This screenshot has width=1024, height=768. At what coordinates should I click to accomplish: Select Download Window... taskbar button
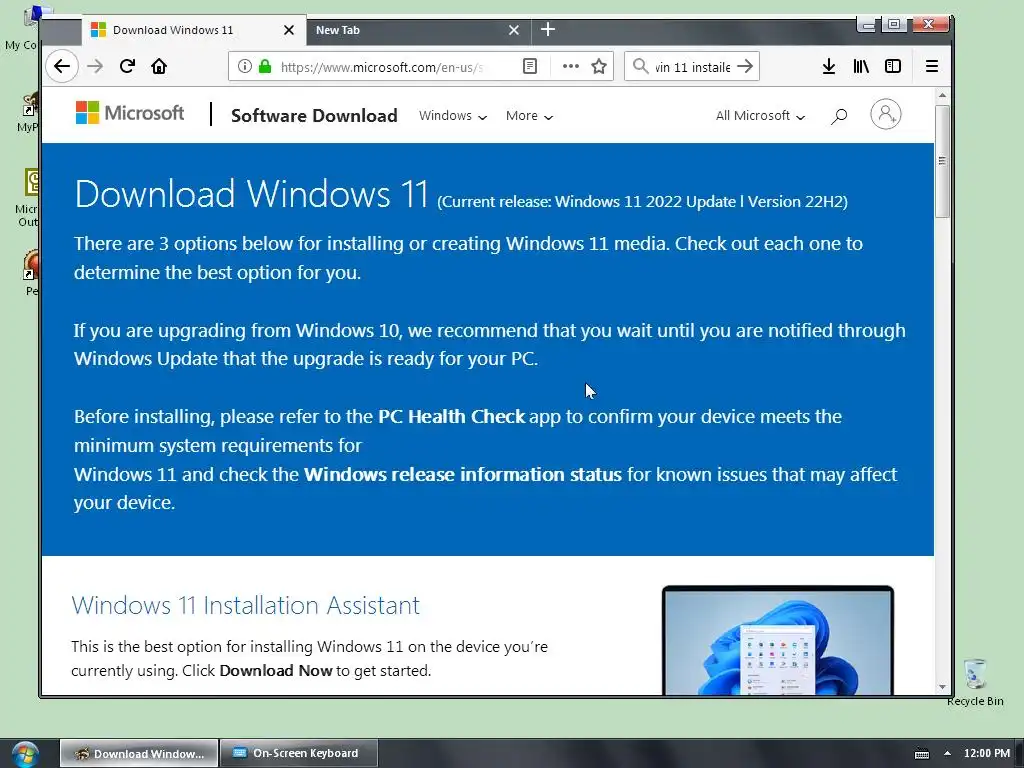138,753
